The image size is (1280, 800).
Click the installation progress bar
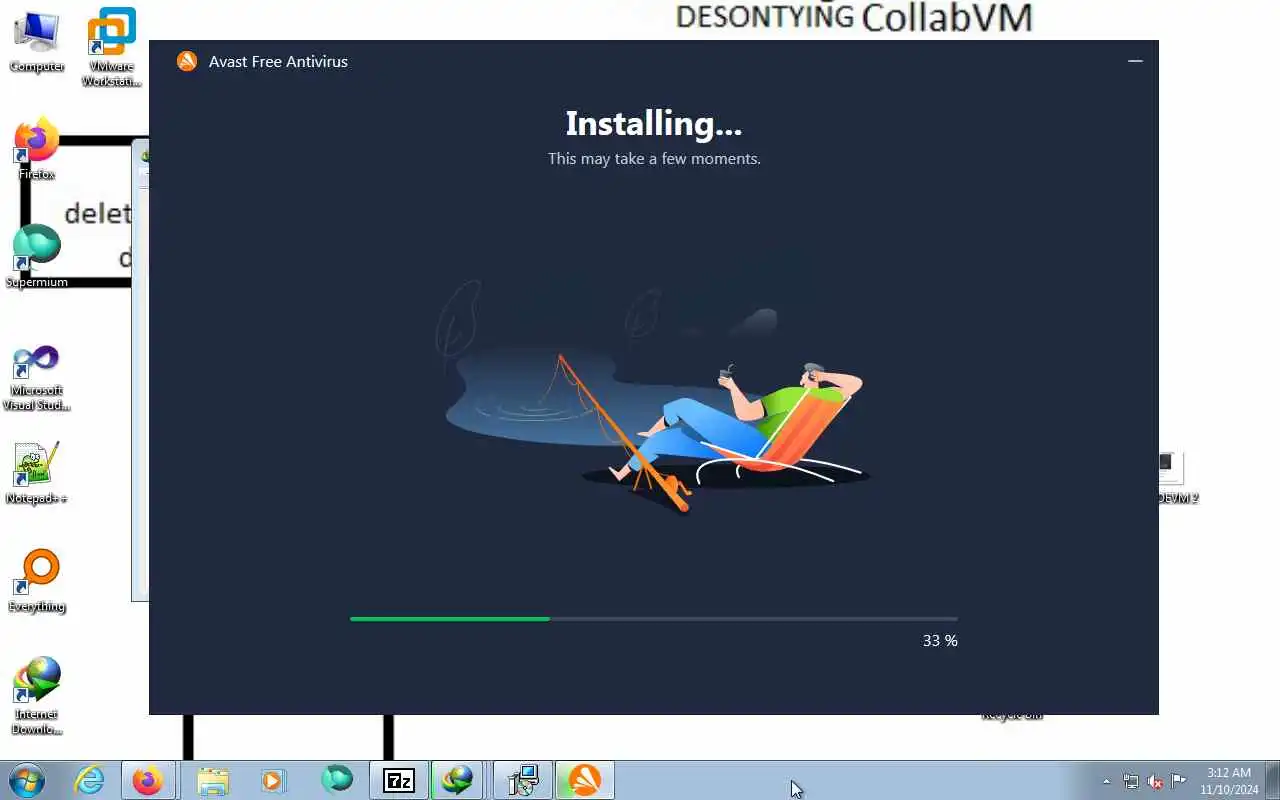coord(653,619)
